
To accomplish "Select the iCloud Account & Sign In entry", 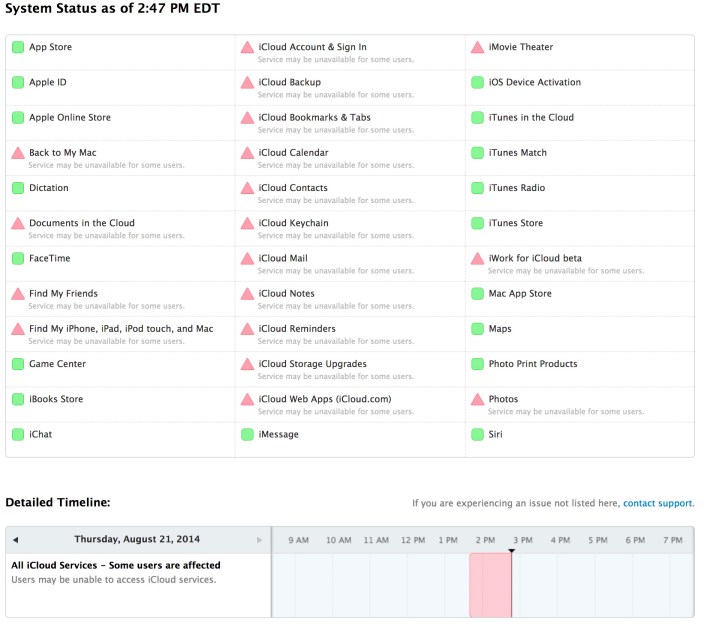I will [x=312, y=47].
